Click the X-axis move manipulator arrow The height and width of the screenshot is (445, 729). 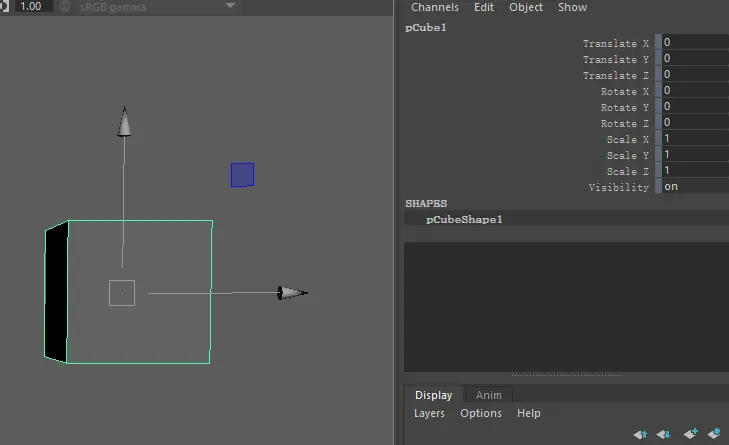tap(292, 293)
